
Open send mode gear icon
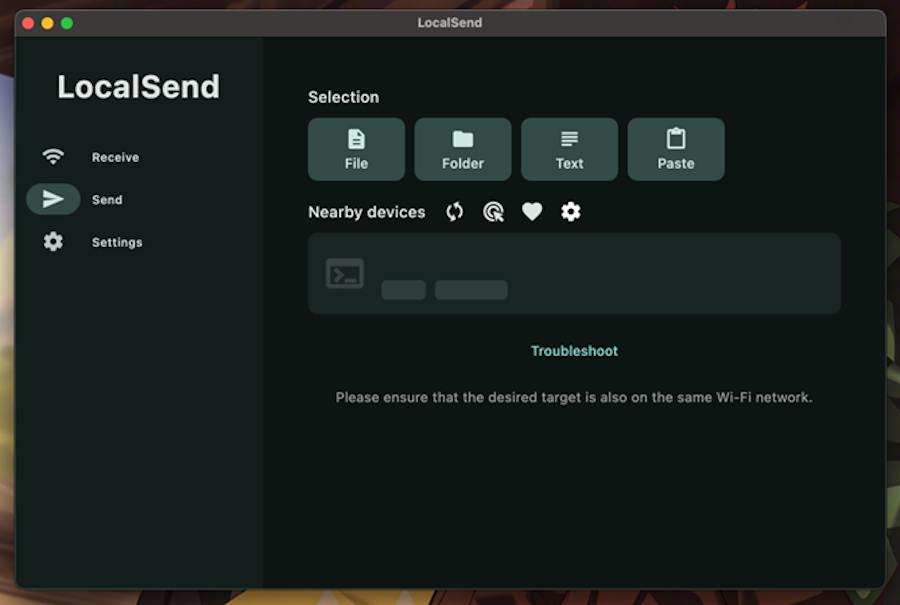(571, 212)
